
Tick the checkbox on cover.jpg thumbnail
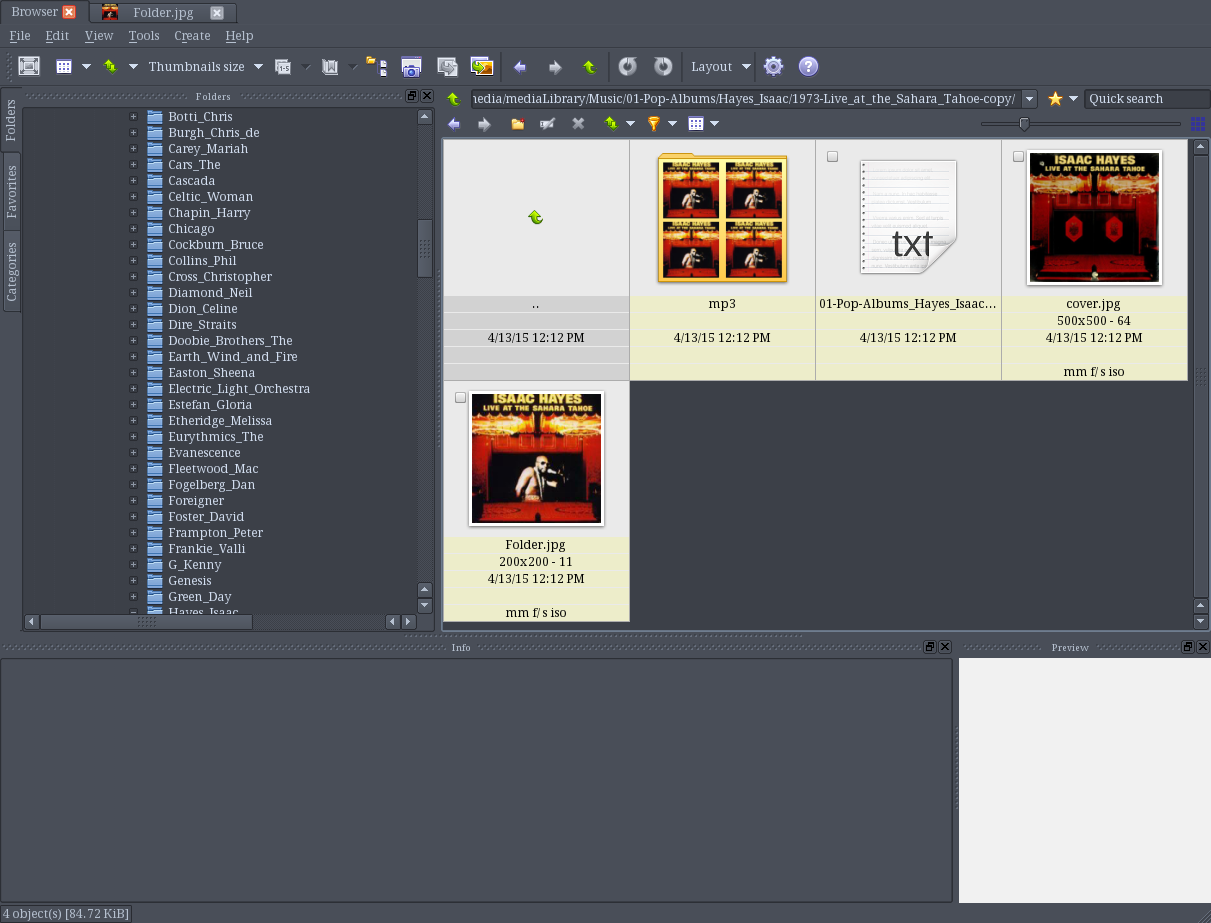click(1018, 157)
